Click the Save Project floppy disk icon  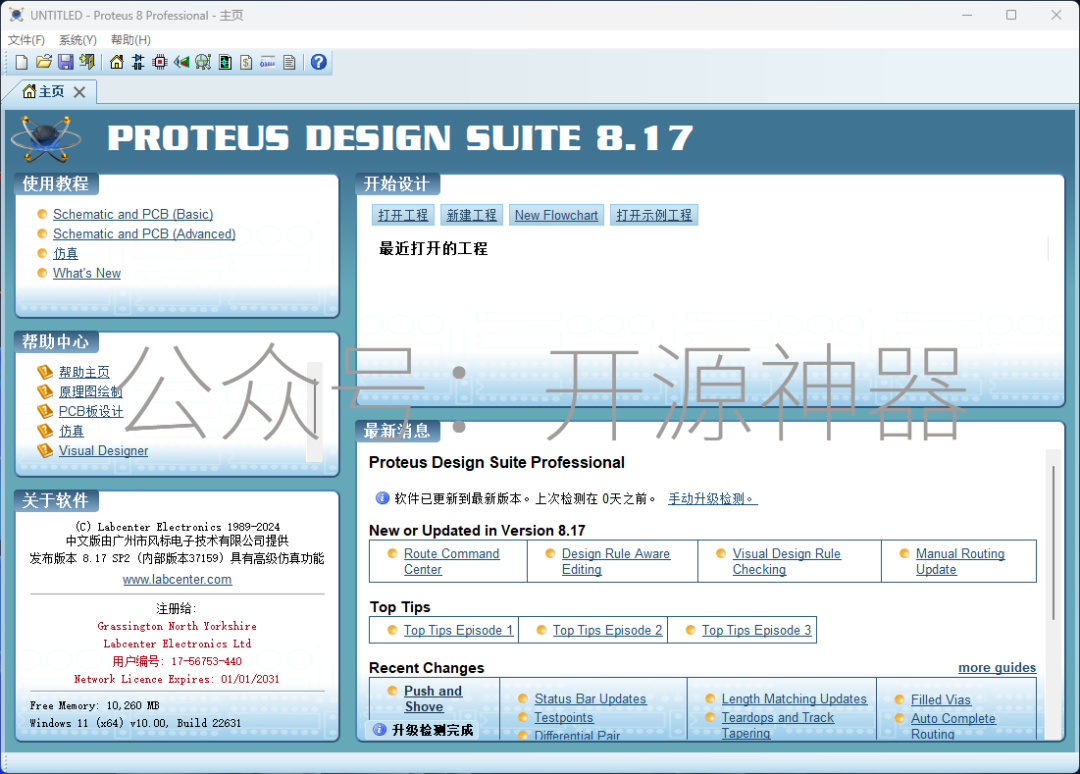[65, 63]
